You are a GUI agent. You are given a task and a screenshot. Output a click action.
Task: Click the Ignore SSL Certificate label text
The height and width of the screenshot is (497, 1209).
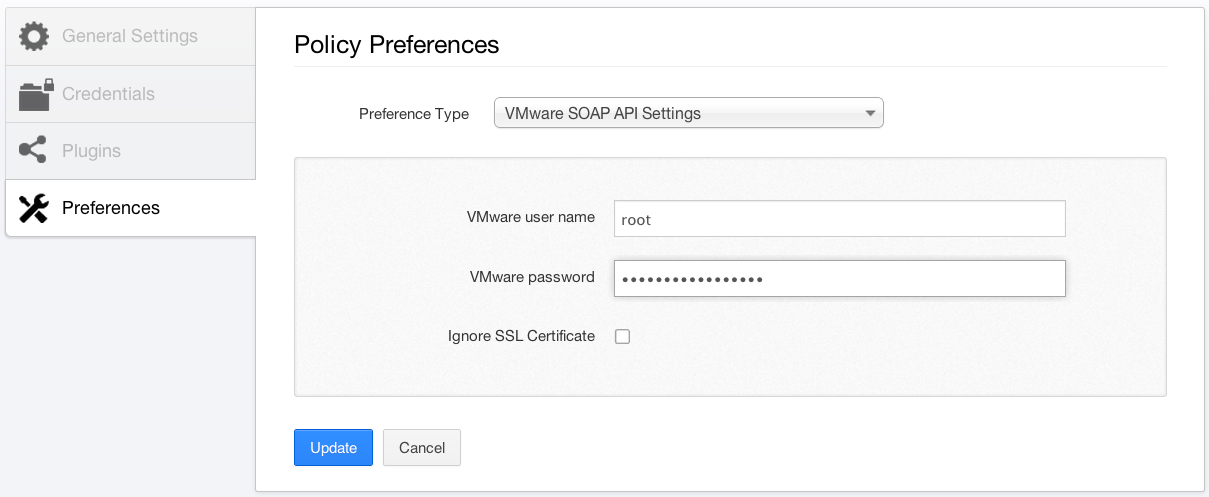coord(521,336)
